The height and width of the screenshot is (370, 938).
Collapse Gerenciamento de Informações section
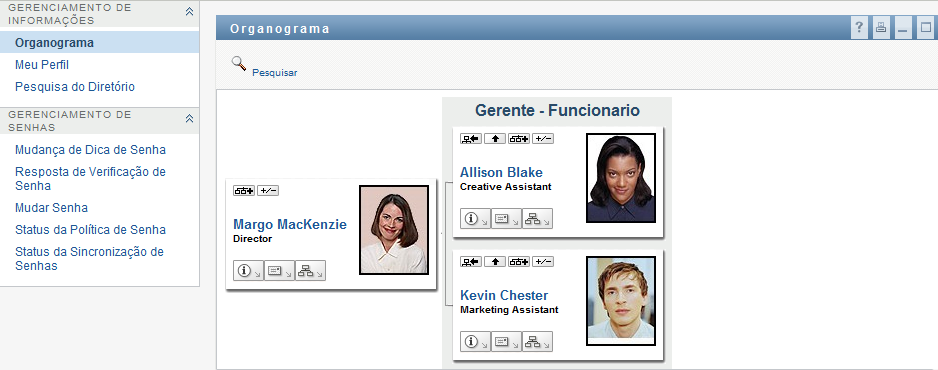click(x=189, y=11)
